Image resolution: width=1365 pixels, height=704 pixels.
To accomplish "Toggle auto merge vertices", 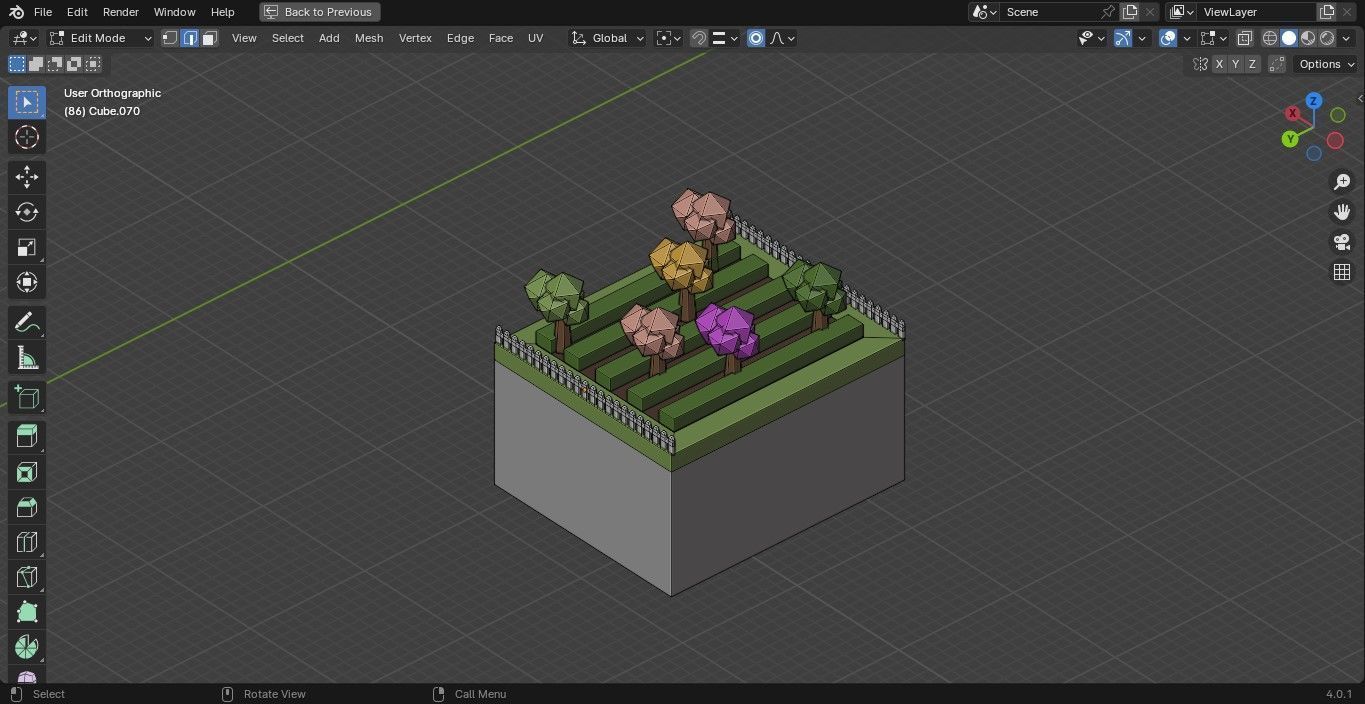I will click(1277, 64).
